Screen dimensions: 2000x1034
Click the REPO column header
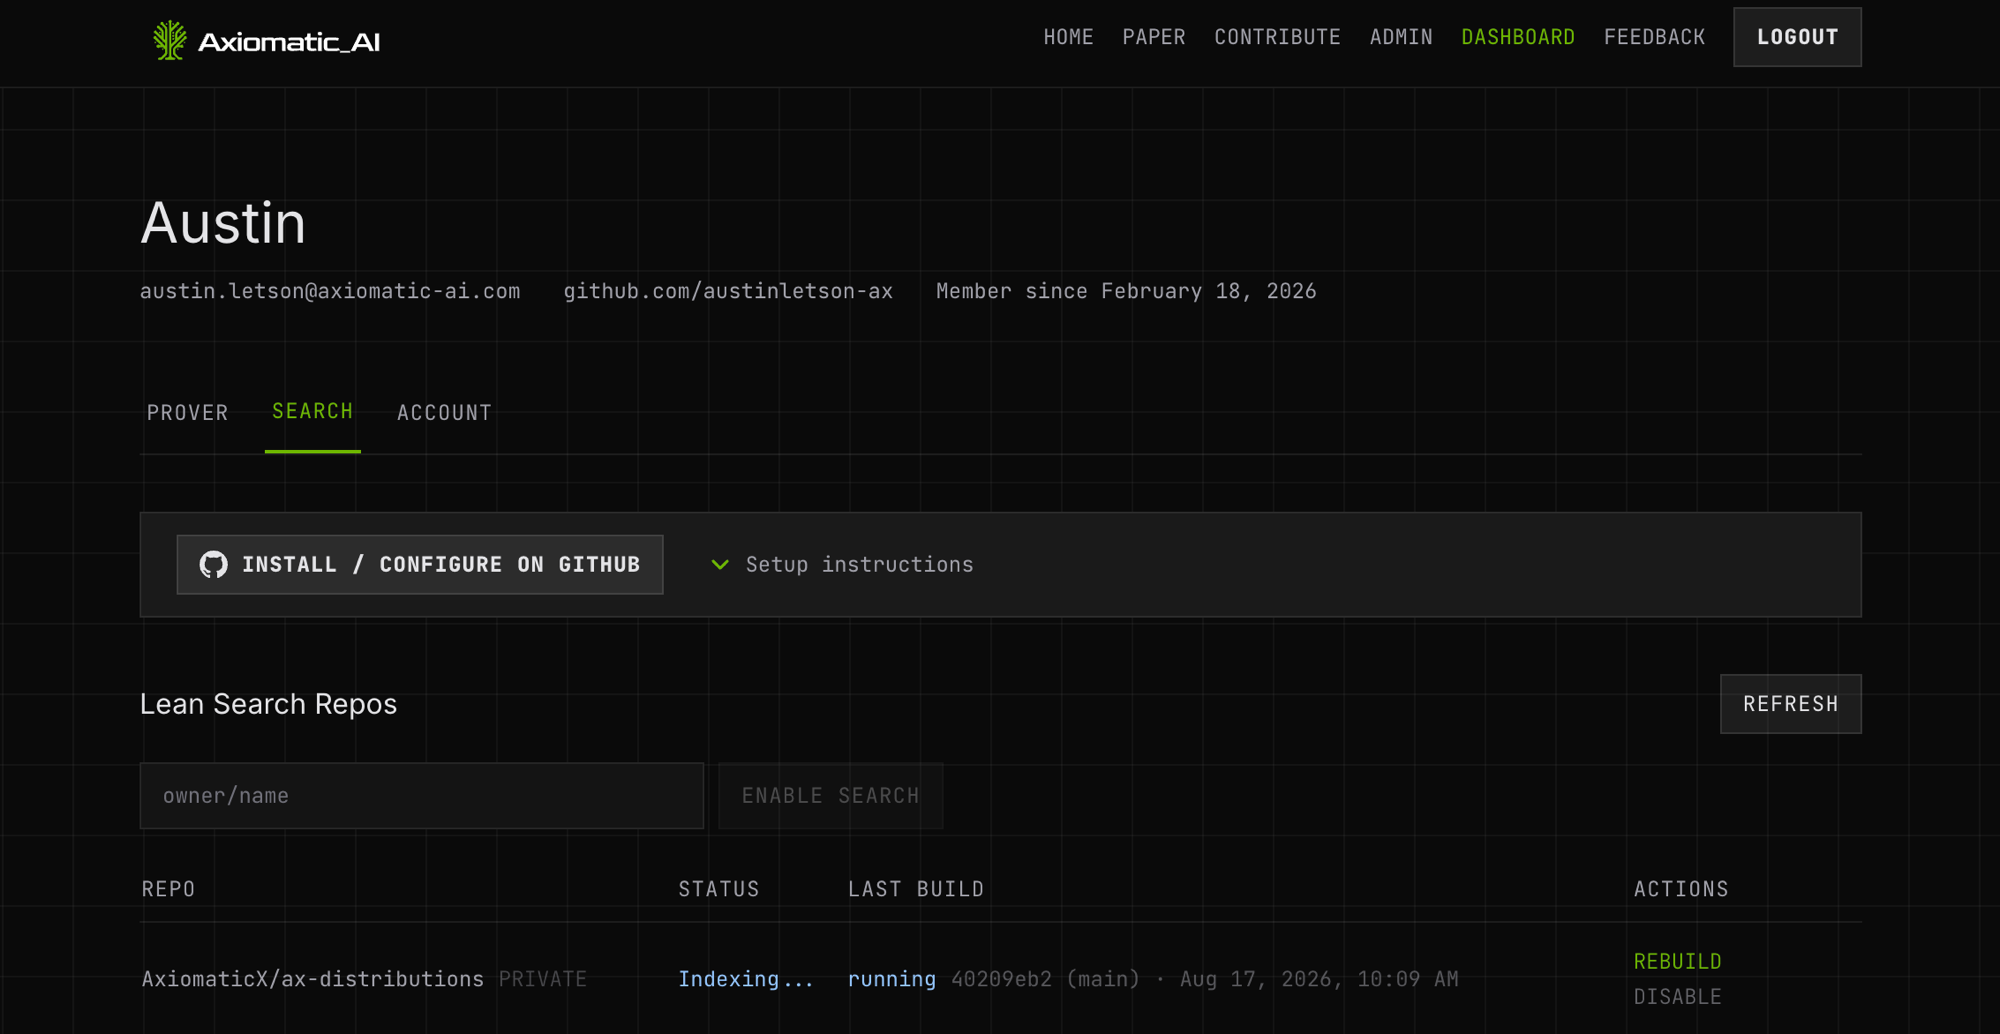pyautogui.click(x=168, y=889)
